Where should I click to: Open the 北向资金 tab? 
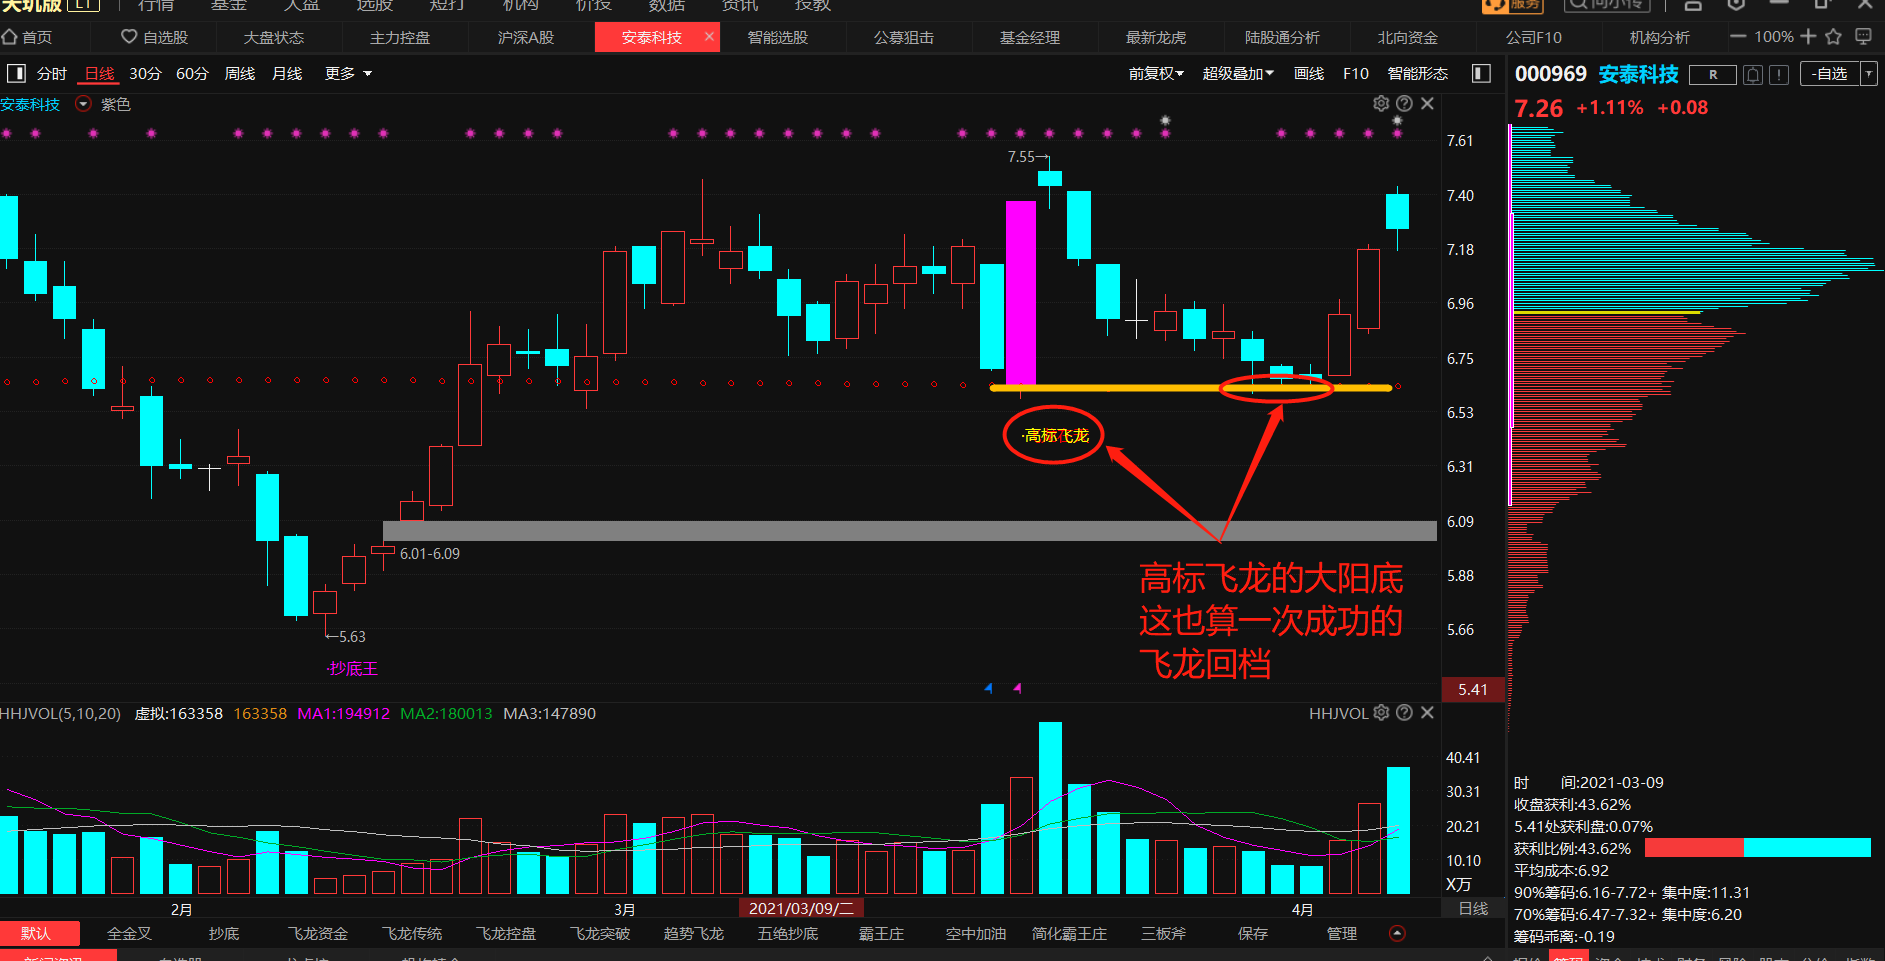coord(1408,37)
